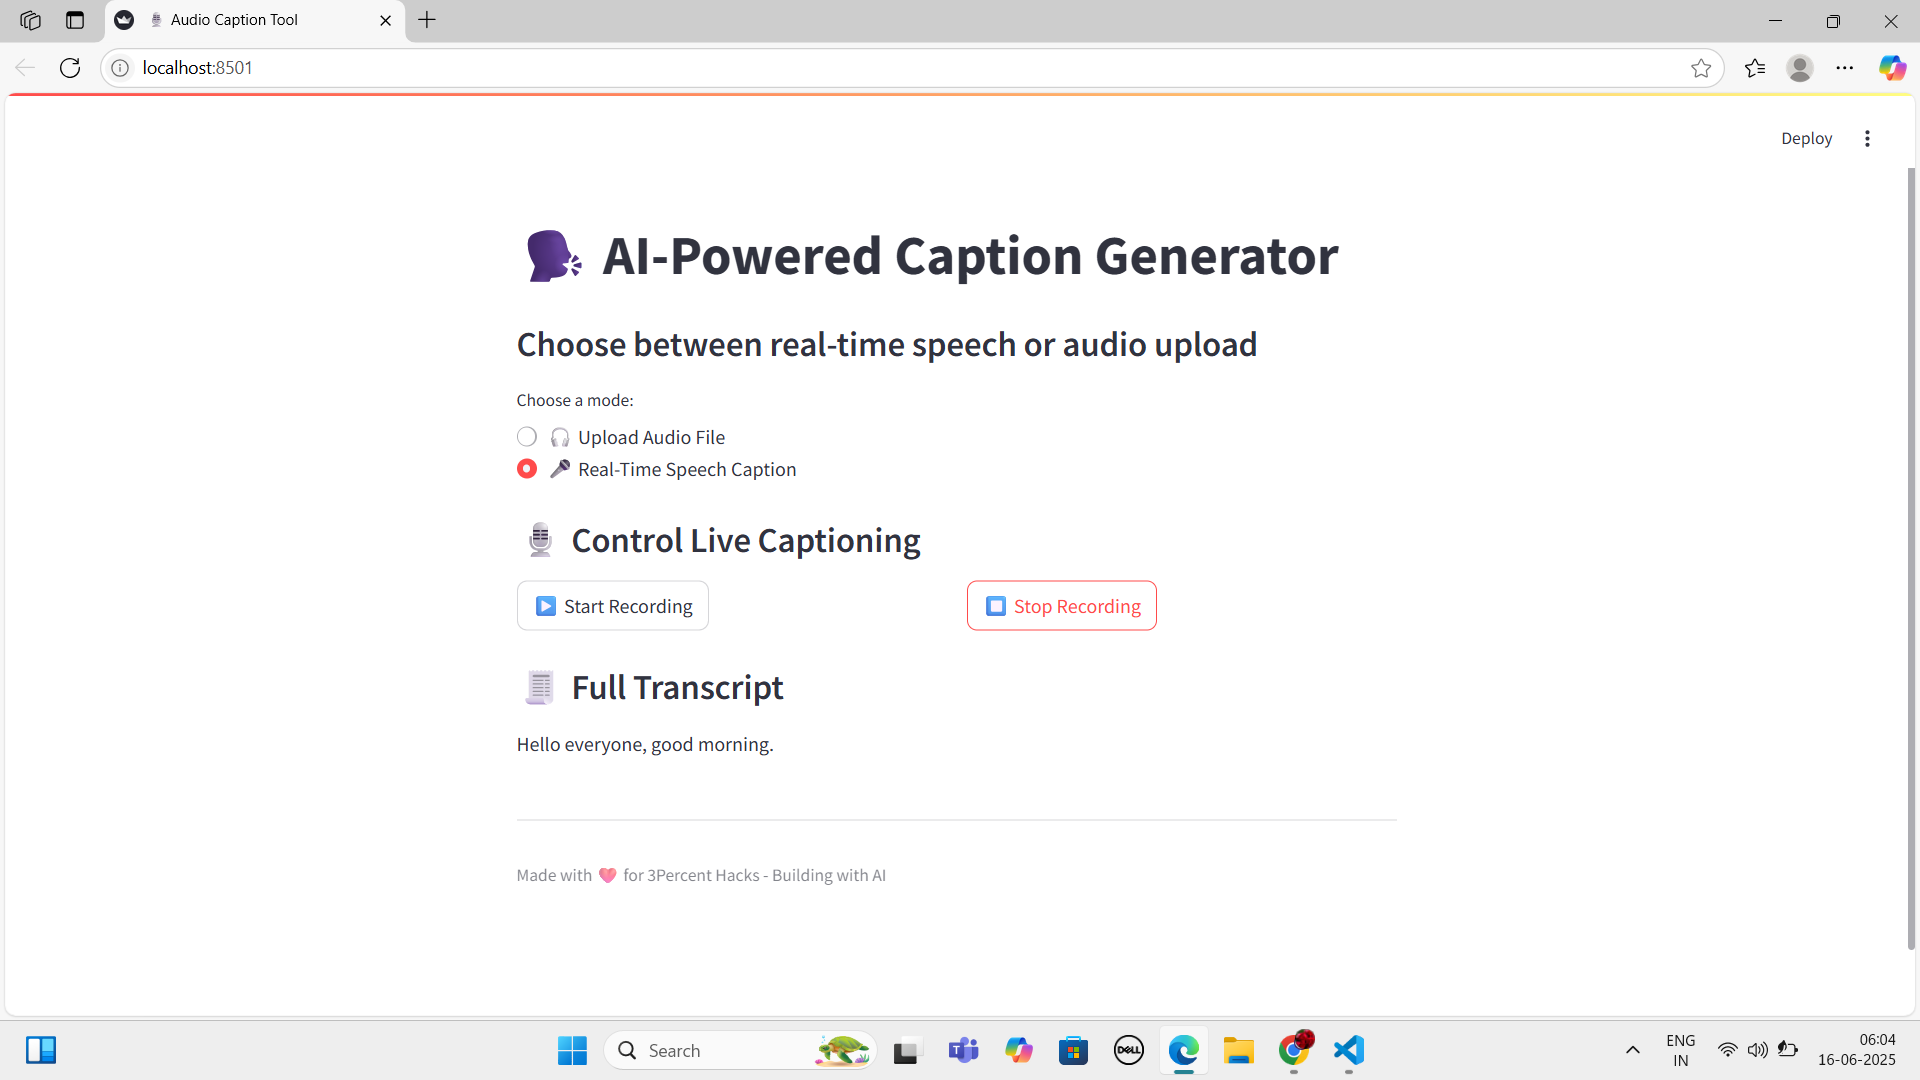
Task: Open the Streamlit three-dot main menu
Action: 1867,138
